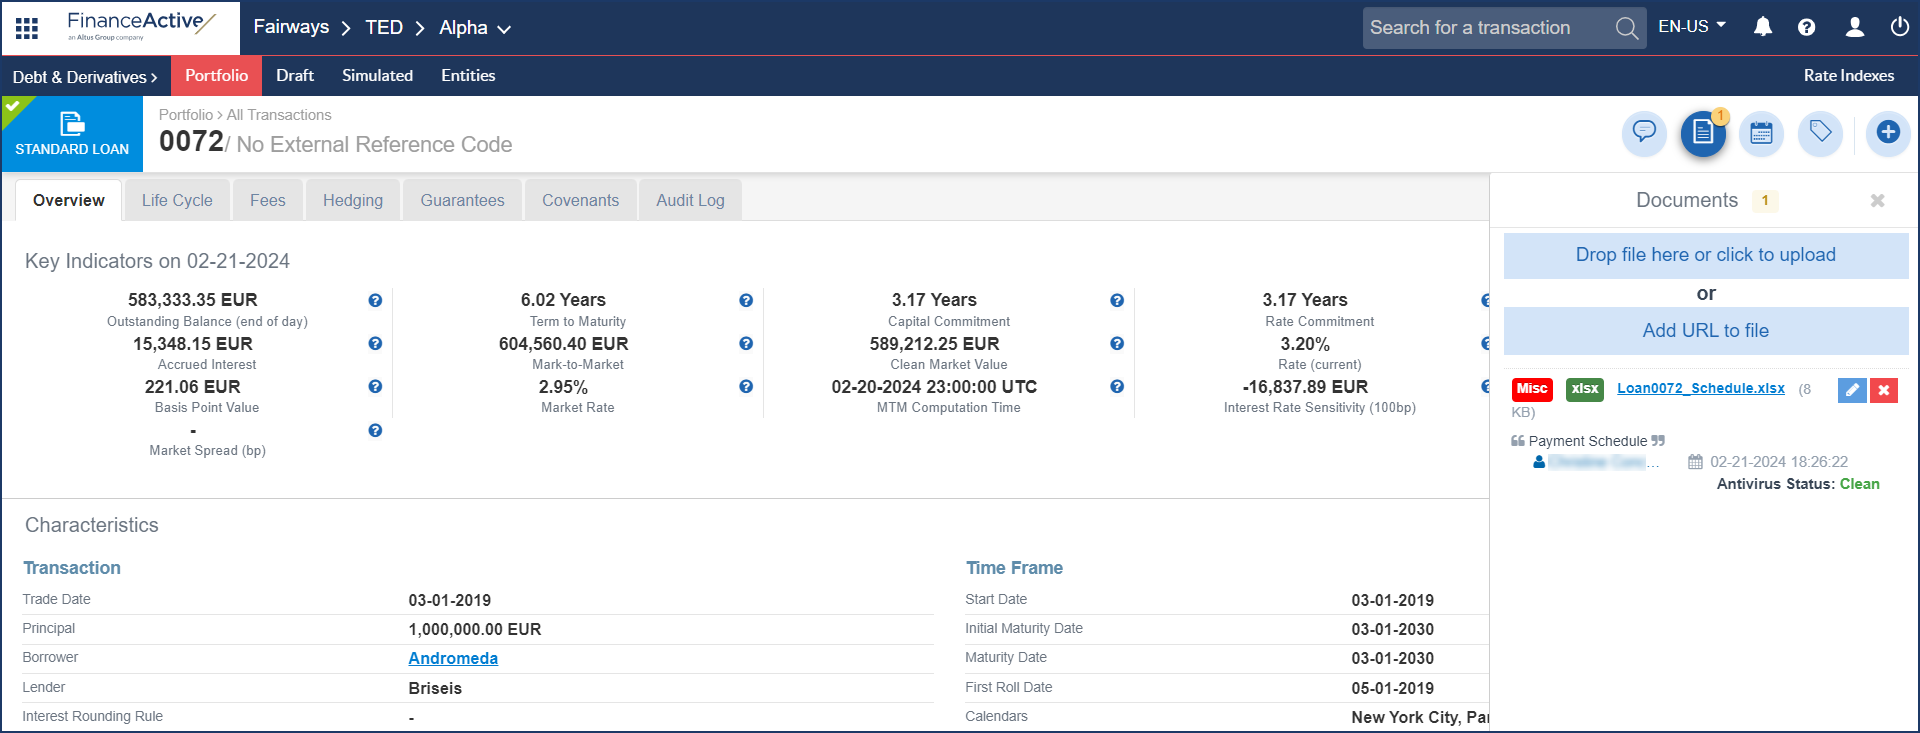Expand the Alpha breadcrumb dropdown
This screenshot has height=733, width=1920.
(x=475, y=28)
